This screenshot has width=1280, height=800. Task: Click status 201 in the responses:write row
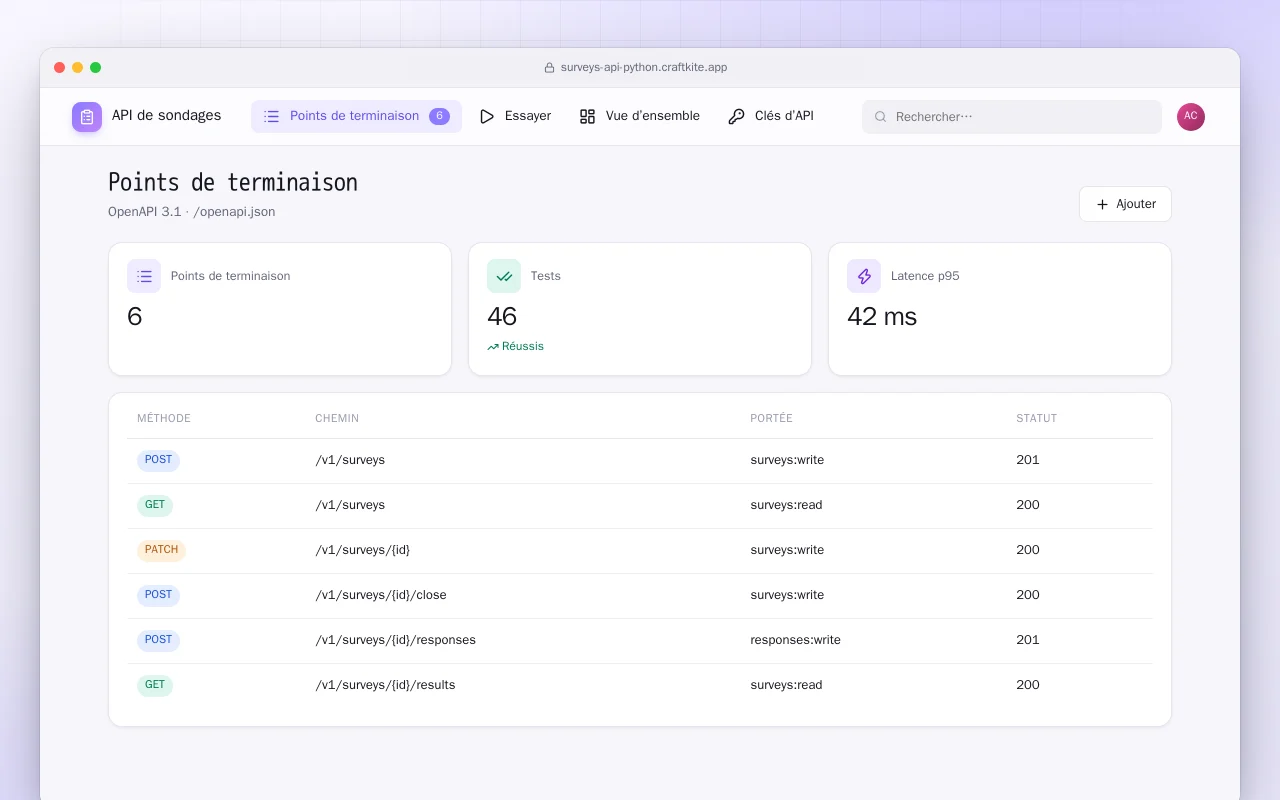point(1028,640)
